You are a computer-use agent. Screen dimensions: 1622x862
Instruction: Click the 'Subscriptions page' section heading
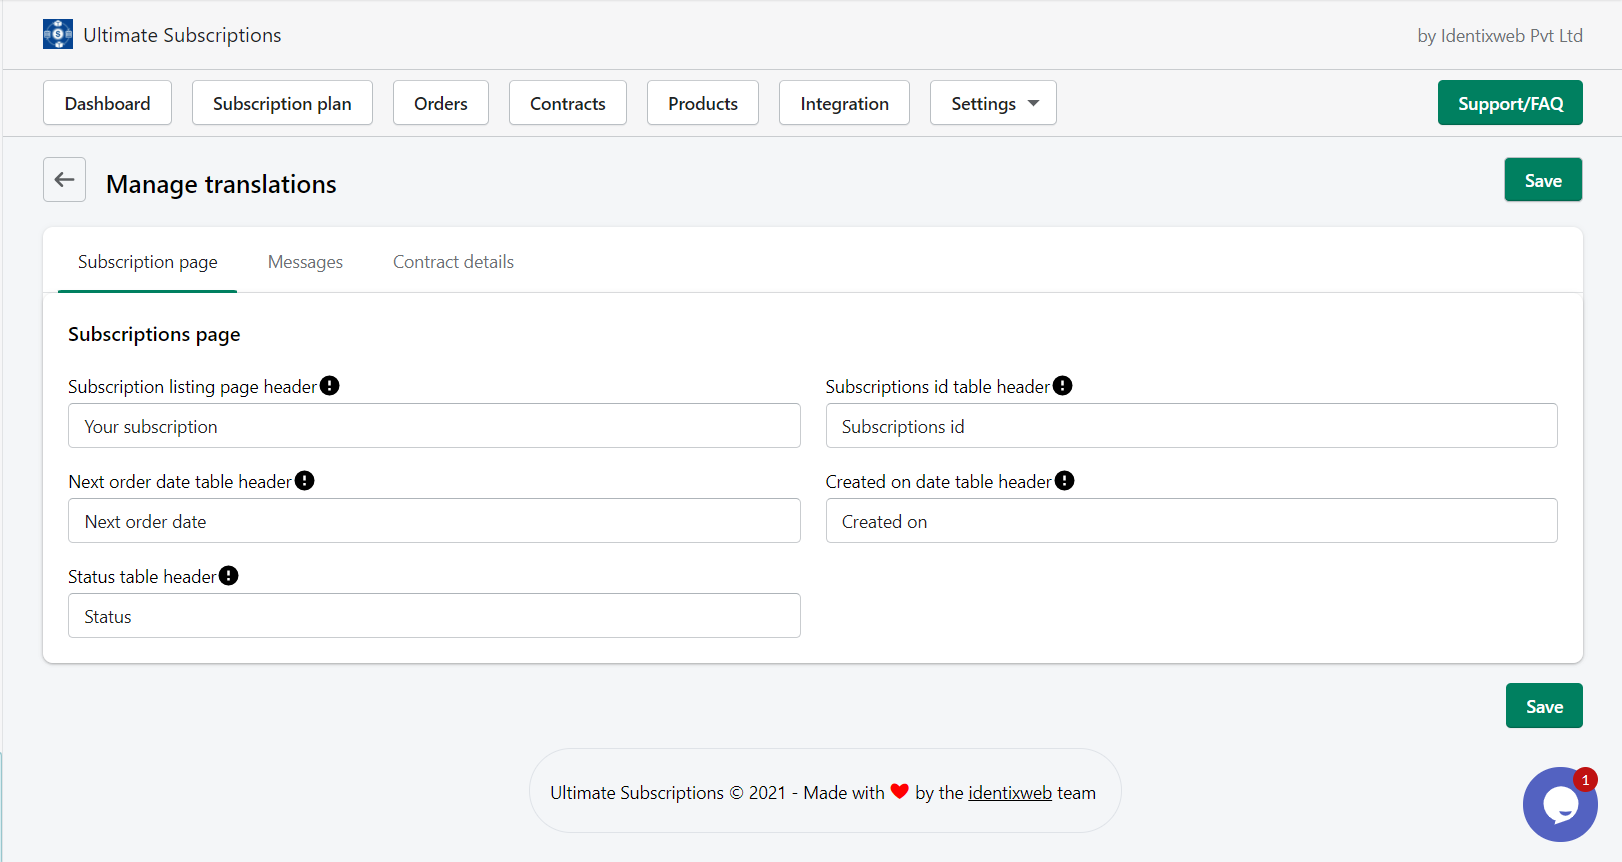pos(154,334)
